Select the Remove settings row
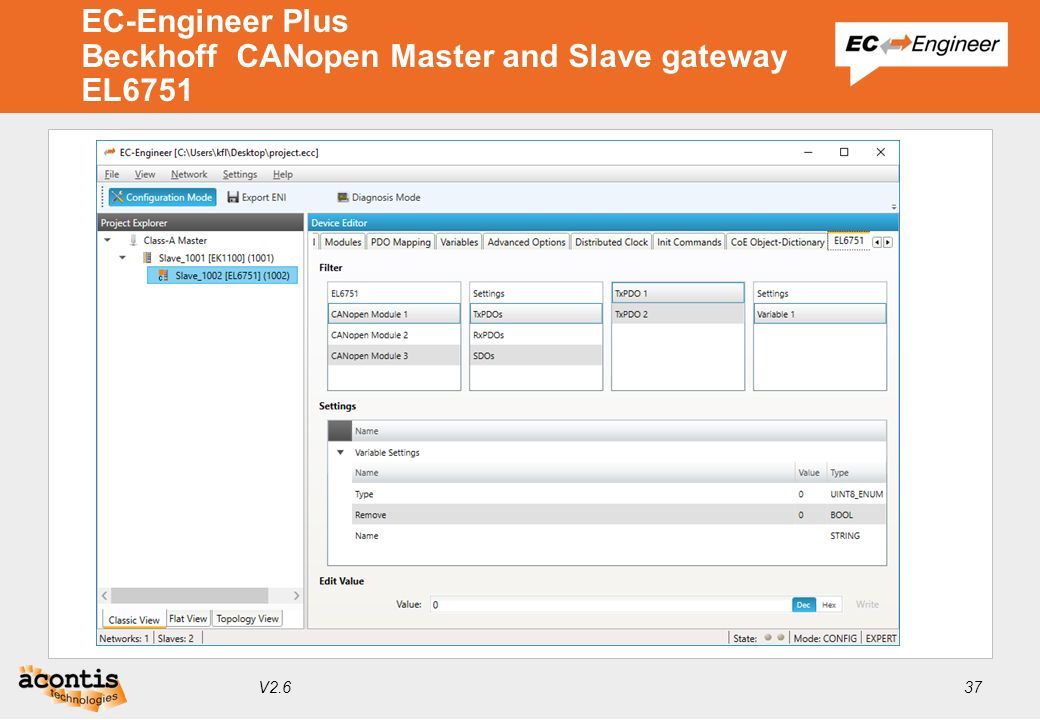This screenshot has width=1040, height=720. [x=619, y=514]
